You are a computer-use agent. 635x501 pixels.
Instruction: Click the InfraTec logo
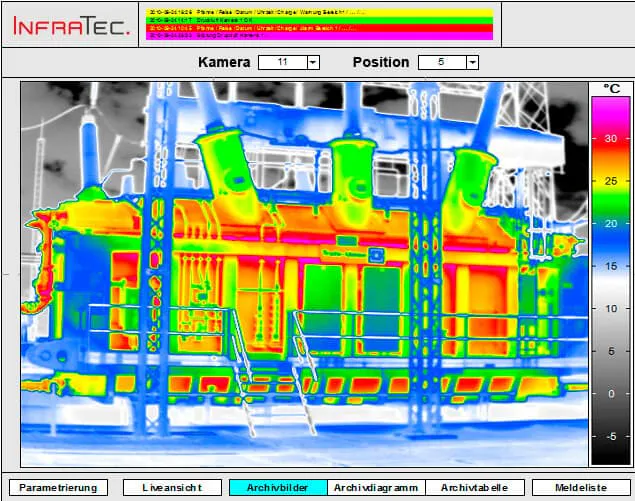(71, 26)
